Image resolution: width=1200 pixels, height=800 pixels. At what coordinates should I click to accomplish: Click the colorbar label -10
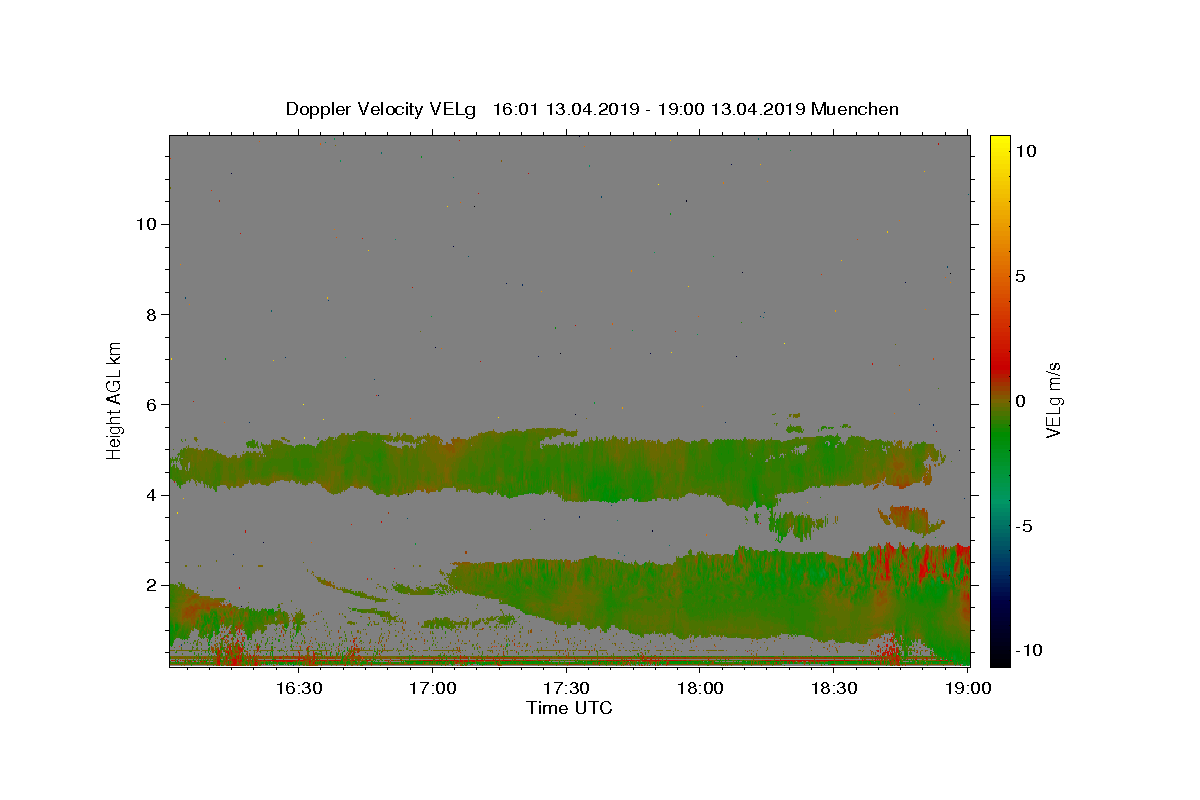(x=1027, y=651)
